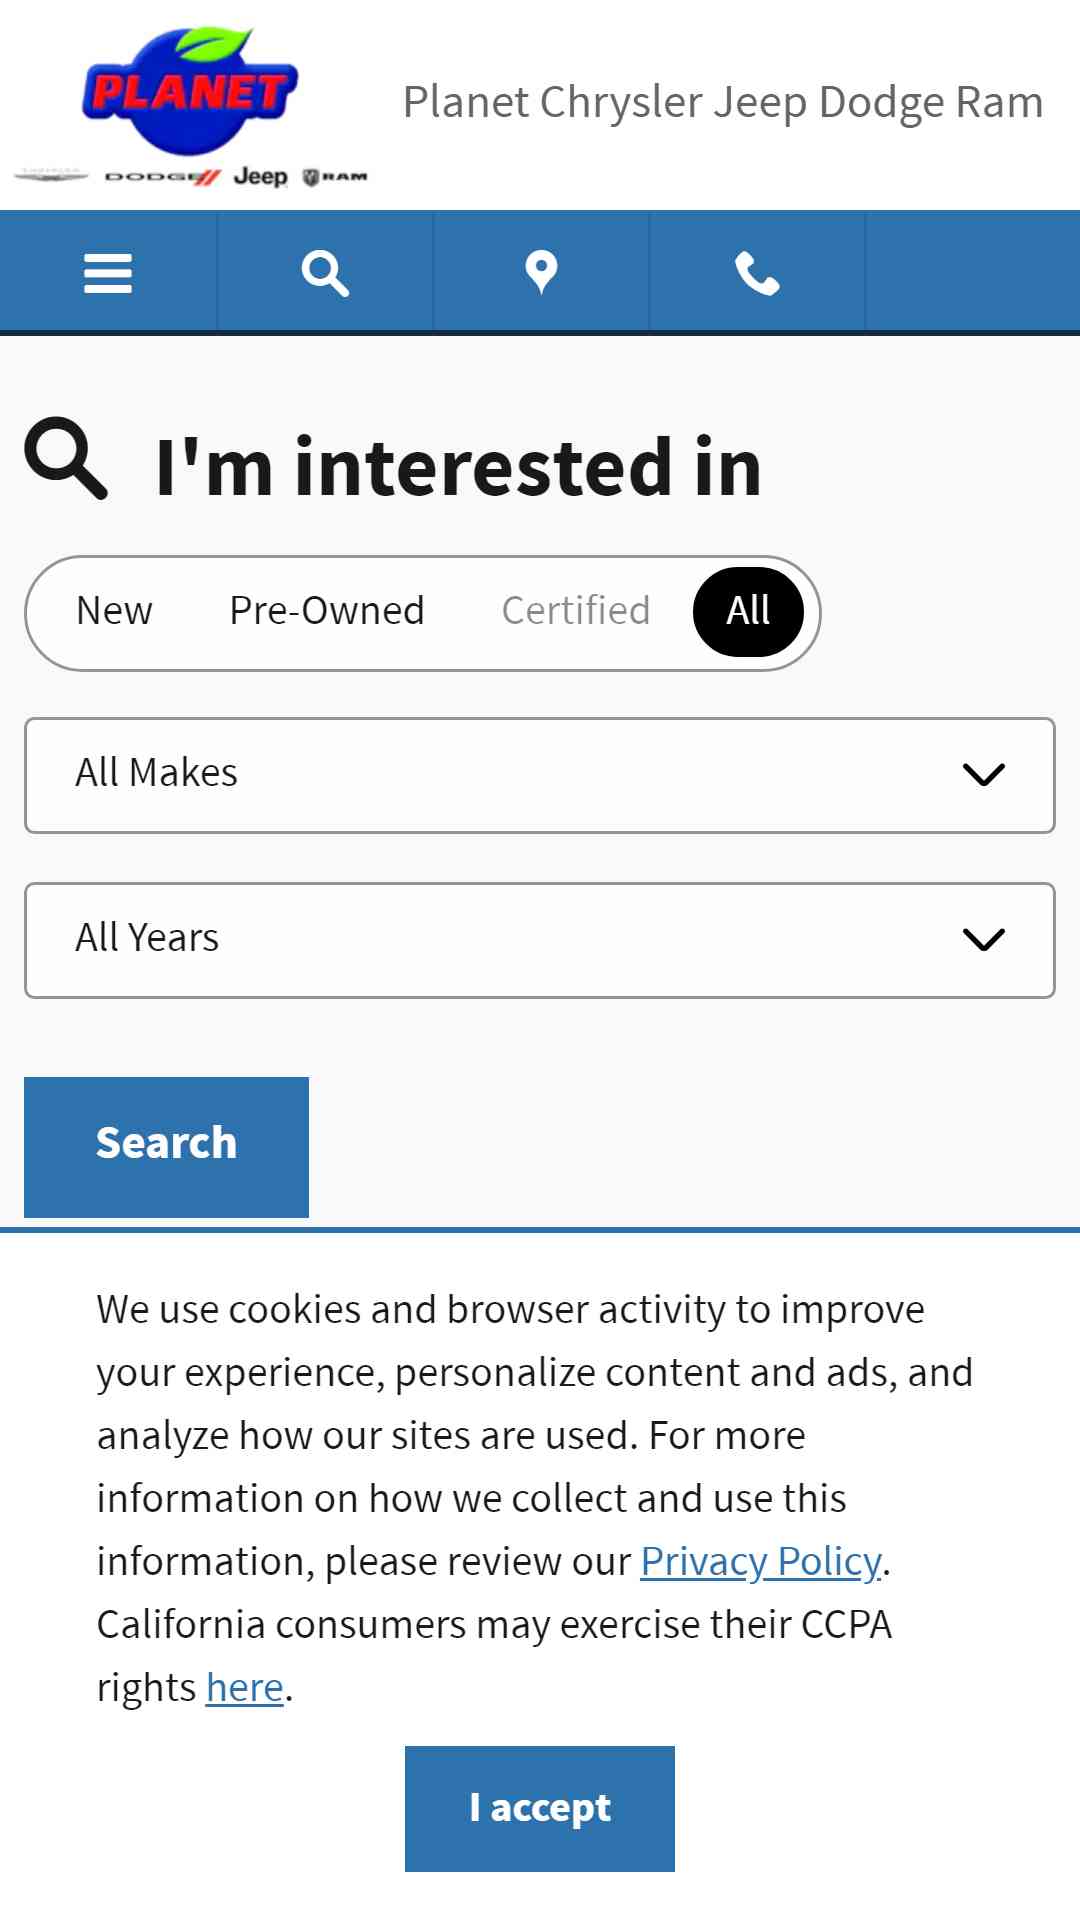1080x1920 pixels.
Task: Click the Dodge brand logo
Action: (162, 177)
